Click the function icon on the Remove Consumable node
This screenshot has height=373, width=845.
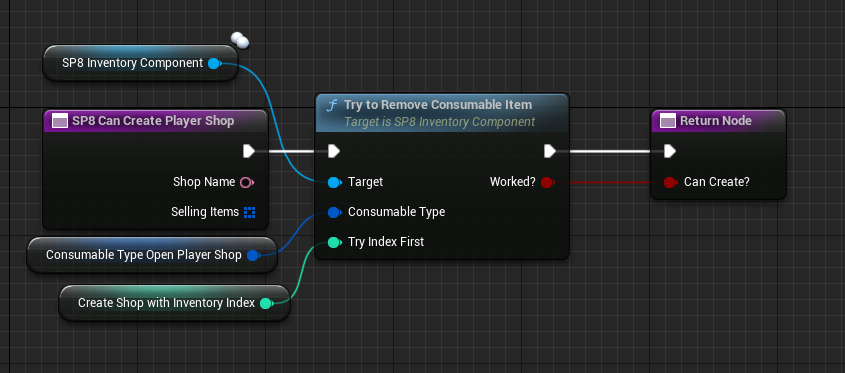(x=332, y=105)
